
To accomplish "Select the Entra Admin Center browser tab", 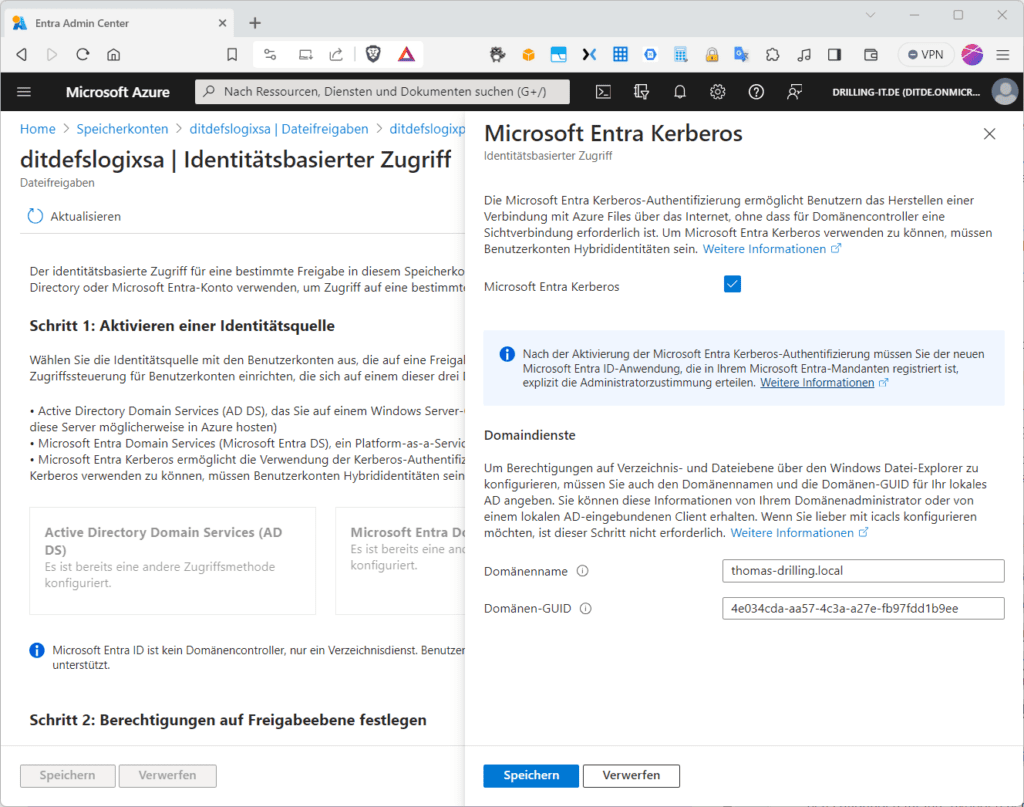I will 120,24.
